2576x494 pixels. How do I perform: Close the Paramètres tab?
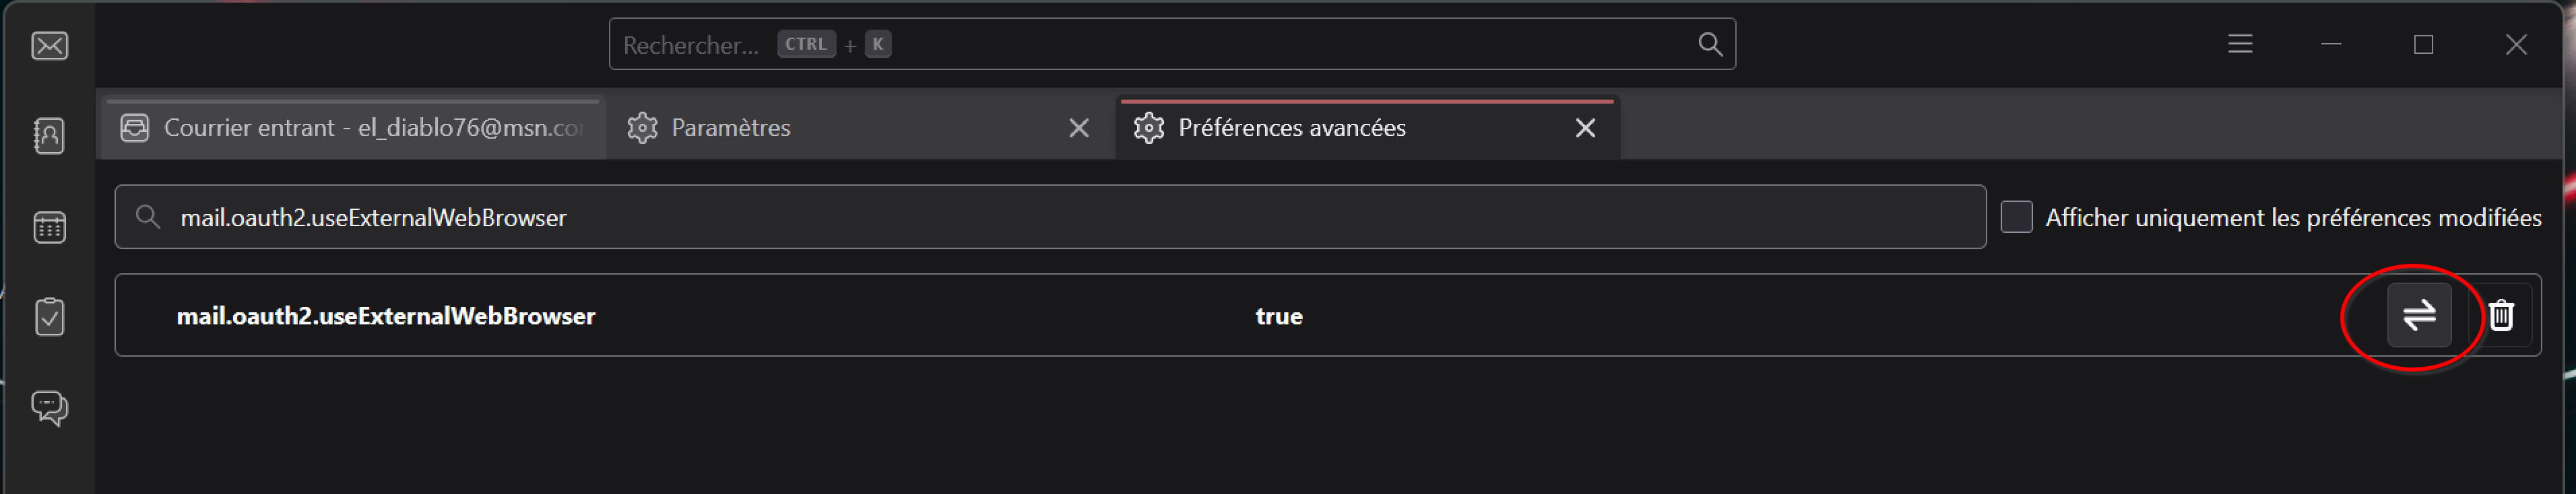pos(1078,128)
